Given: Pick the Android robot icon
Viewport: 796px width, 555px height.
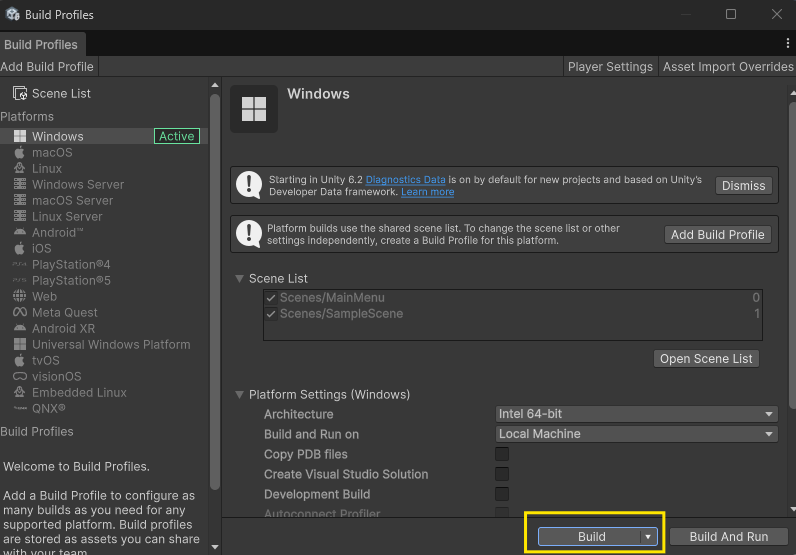Looking at the screenshot, I should pos(20,232).
